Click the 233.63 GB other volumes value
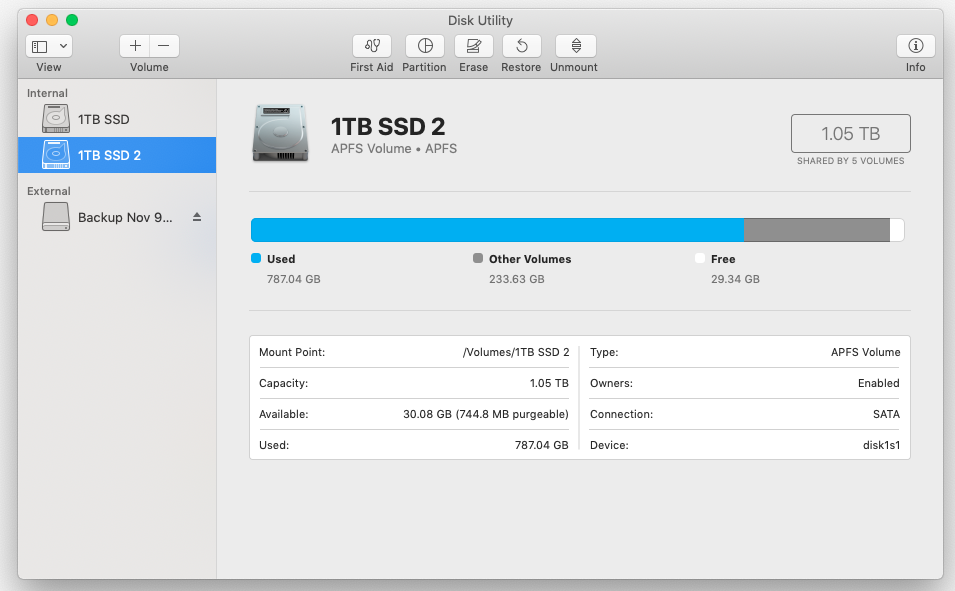955x591 pixels. coord(516,279)
